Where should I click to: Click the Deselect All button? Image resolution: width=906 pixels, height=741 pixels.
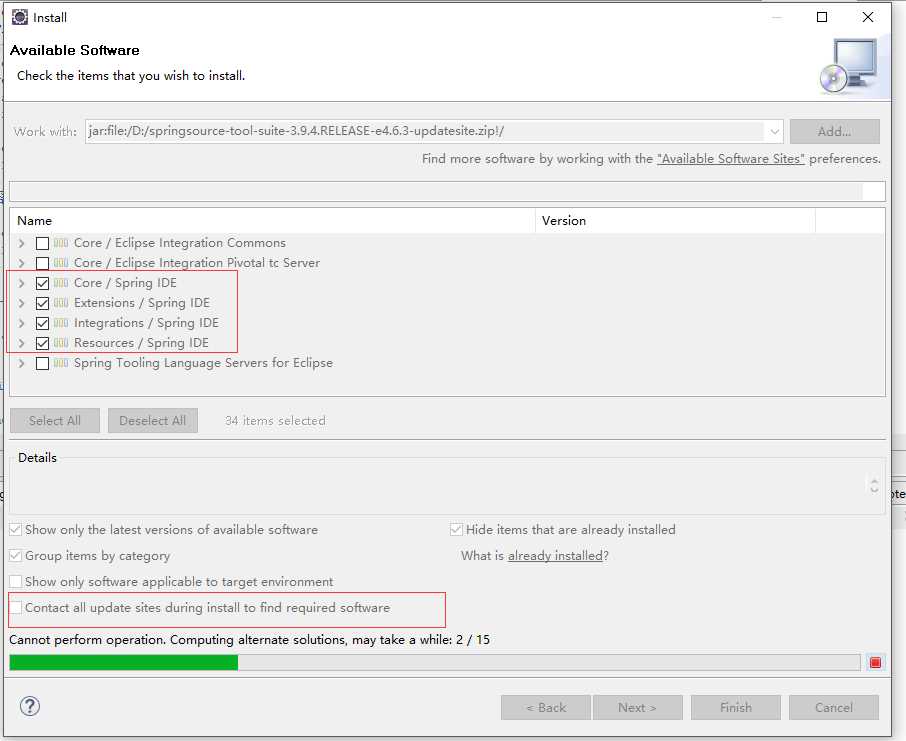[x=153, y=420]
